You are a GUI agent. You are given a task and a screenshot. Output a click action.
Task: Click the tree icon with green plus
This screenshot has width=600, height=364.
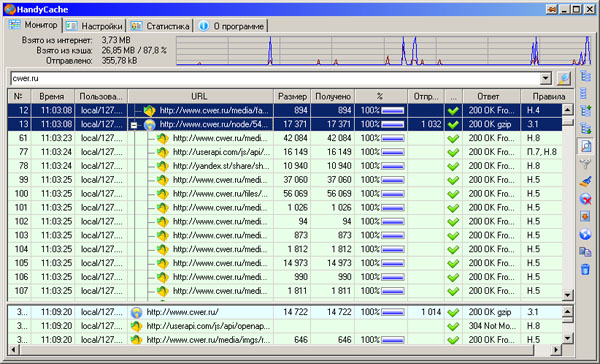coord(585,111)
